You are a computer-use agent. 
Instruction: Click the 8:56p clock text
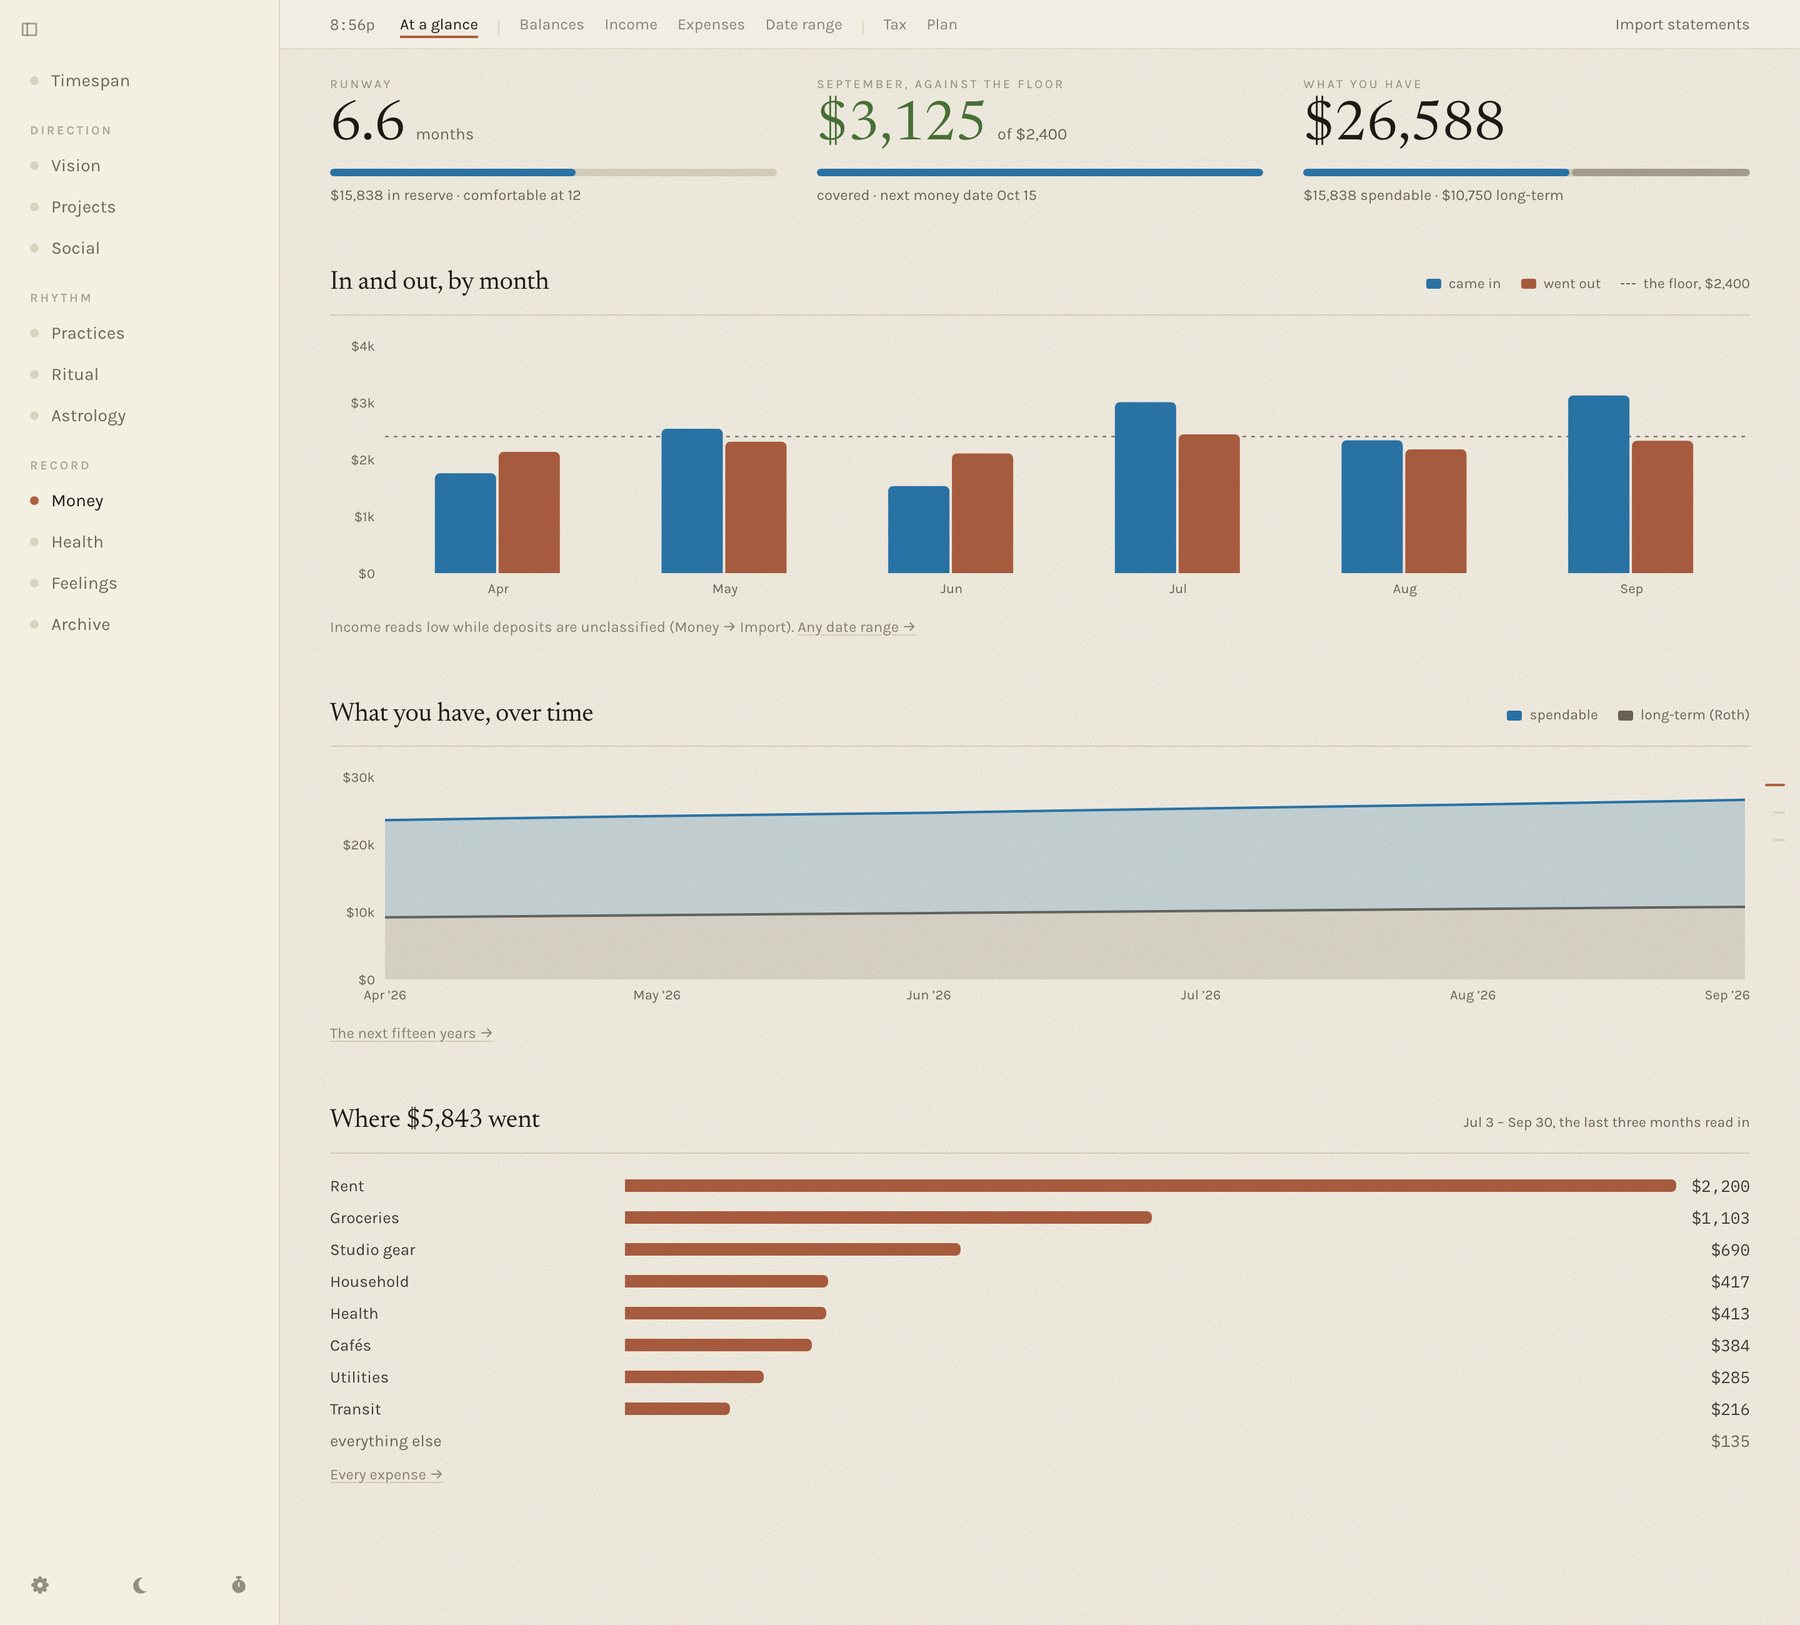pos(352,25)
